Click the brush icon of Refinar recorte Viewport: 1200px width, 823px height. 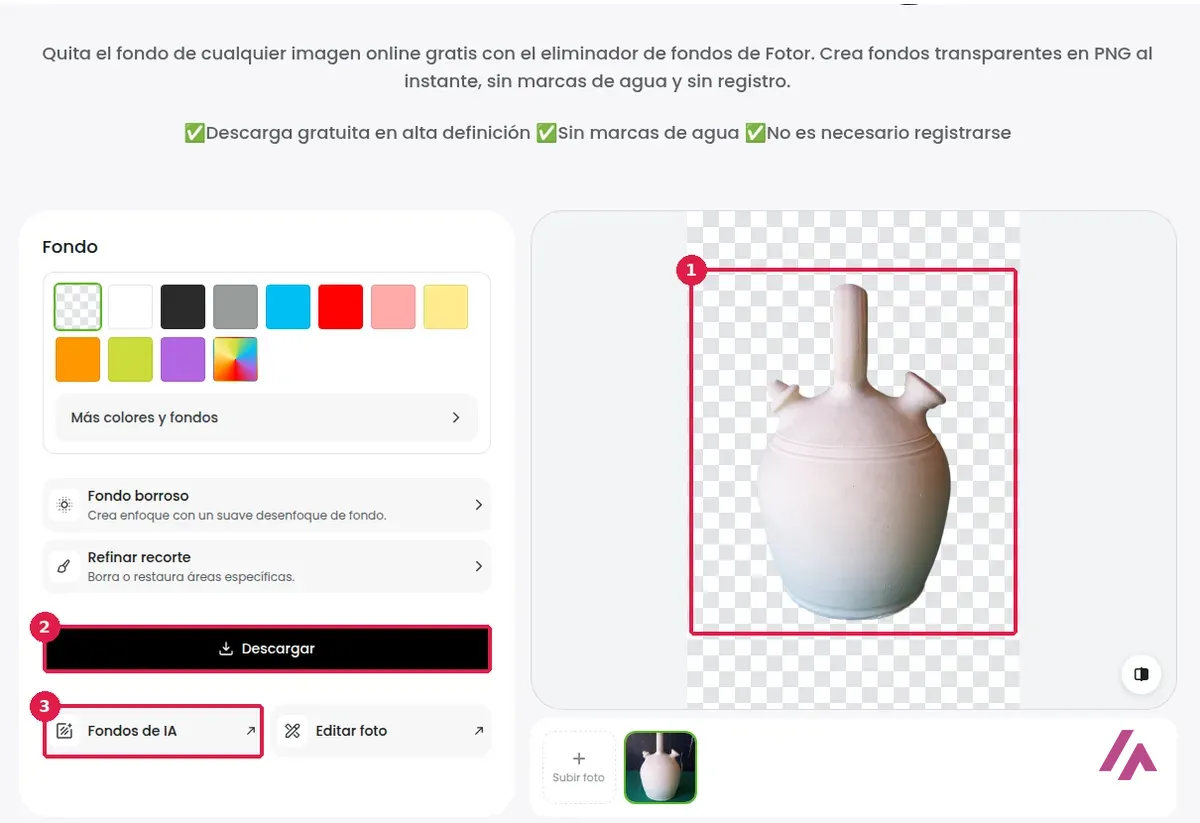65,566
